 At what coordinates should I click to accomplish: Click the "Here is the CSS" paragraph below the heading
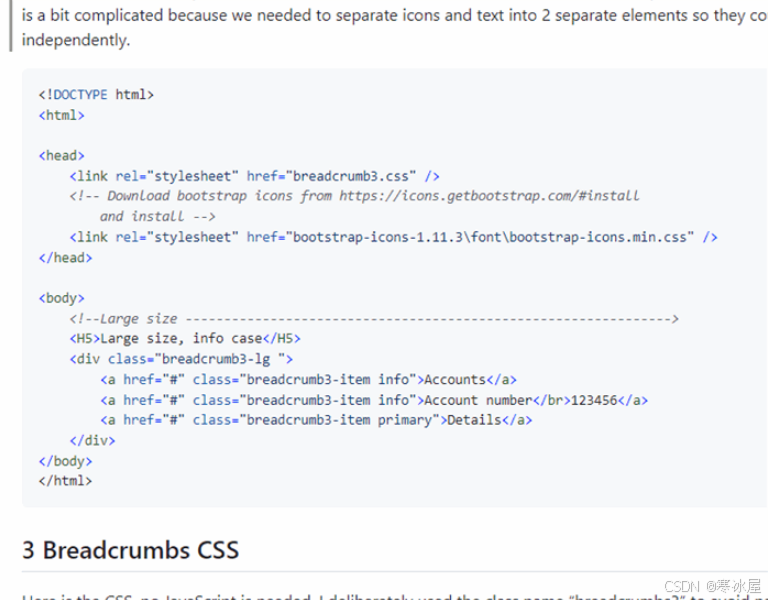click(x=395, y=597)
